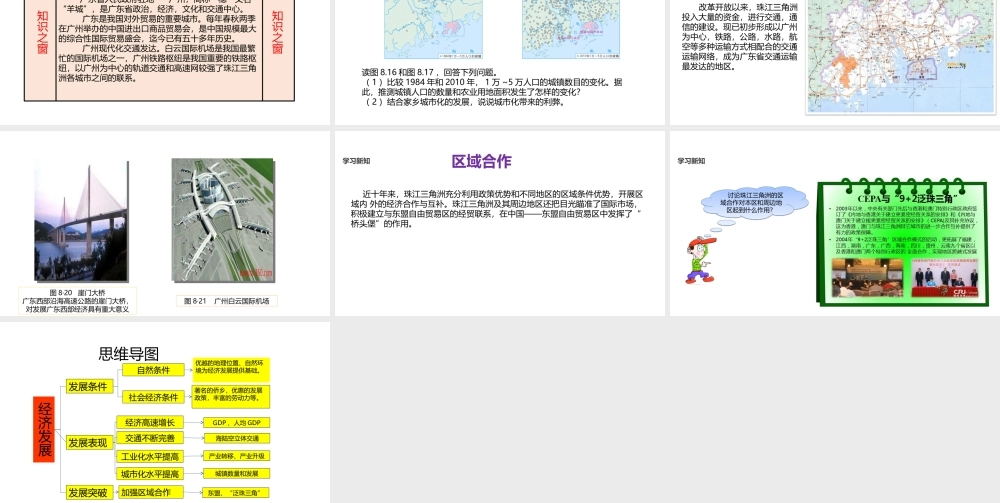
Task: Click the cable-stayed bridge photo
Action: (x=81, y=221)
